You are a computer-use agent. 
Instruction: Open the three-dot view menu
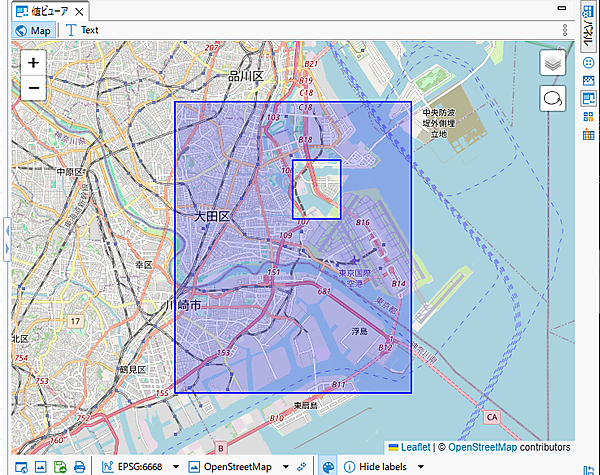click(565, 30)
